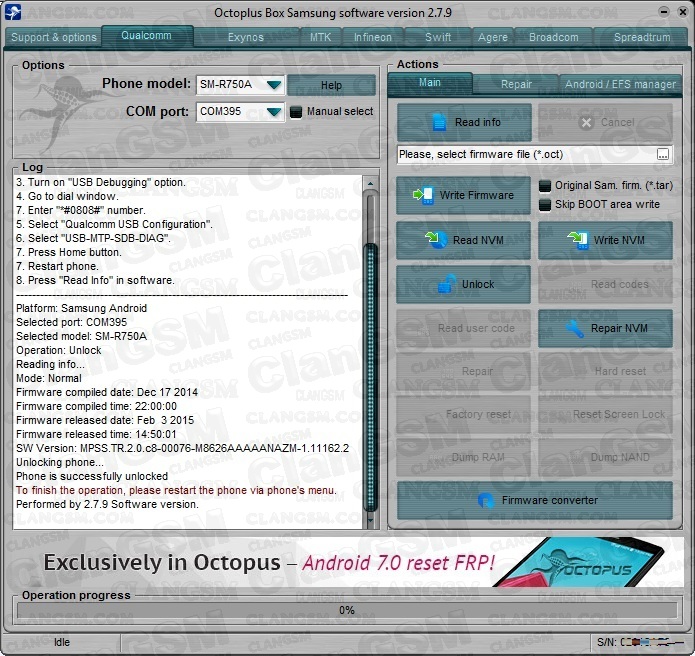This screenshot has height=656, width=695.
Task: Click the Octoplus app logo icon
Action: (13, 12)
